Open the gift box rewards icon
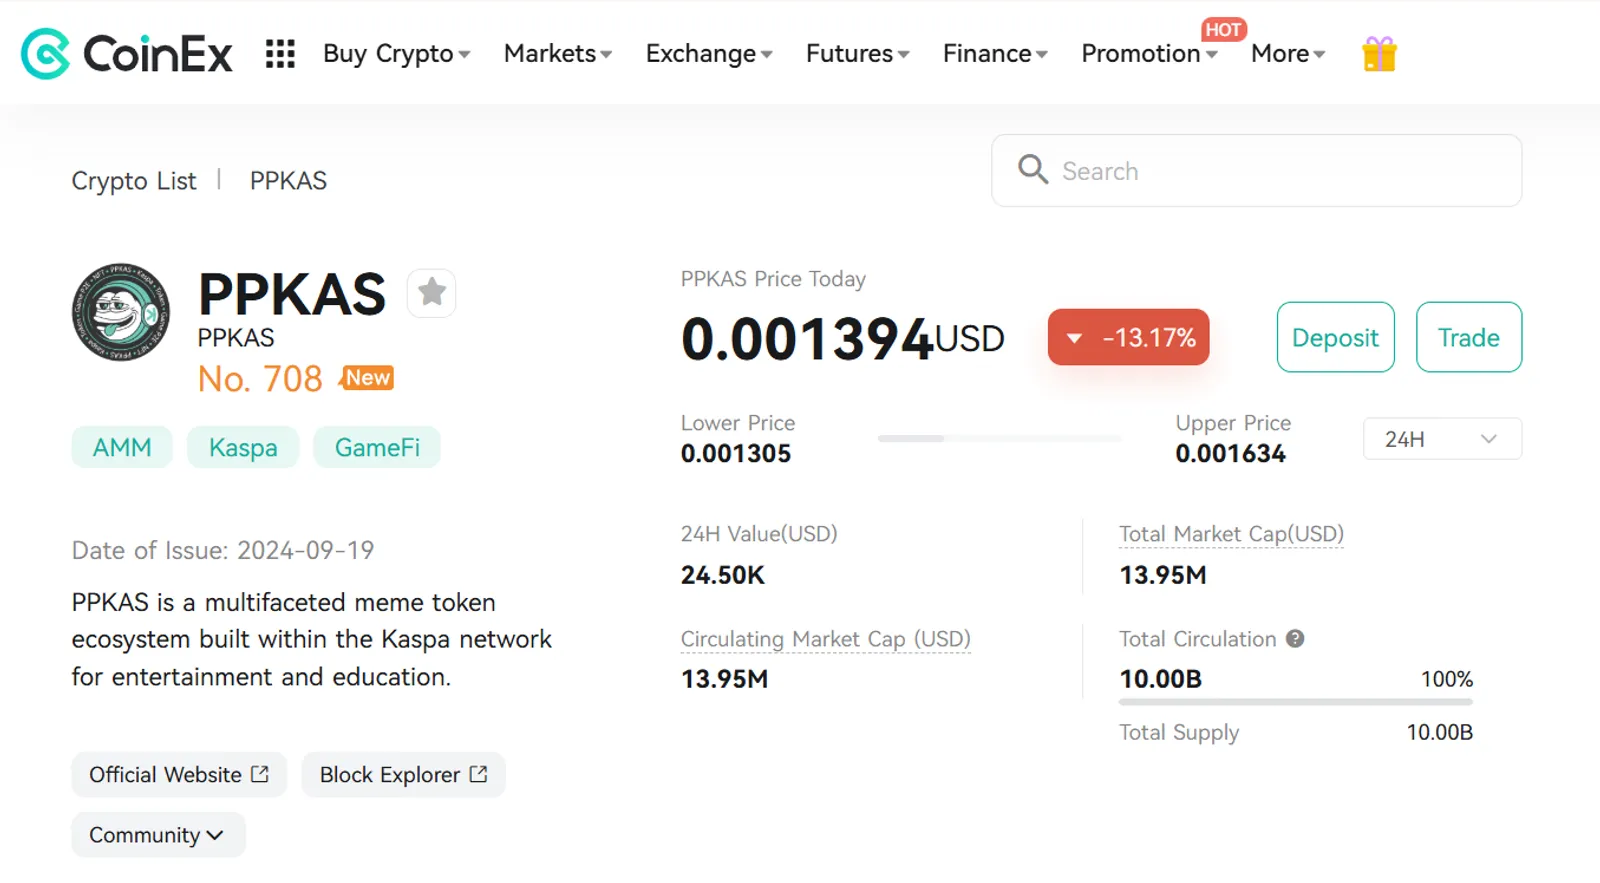 pos(1379,53)
